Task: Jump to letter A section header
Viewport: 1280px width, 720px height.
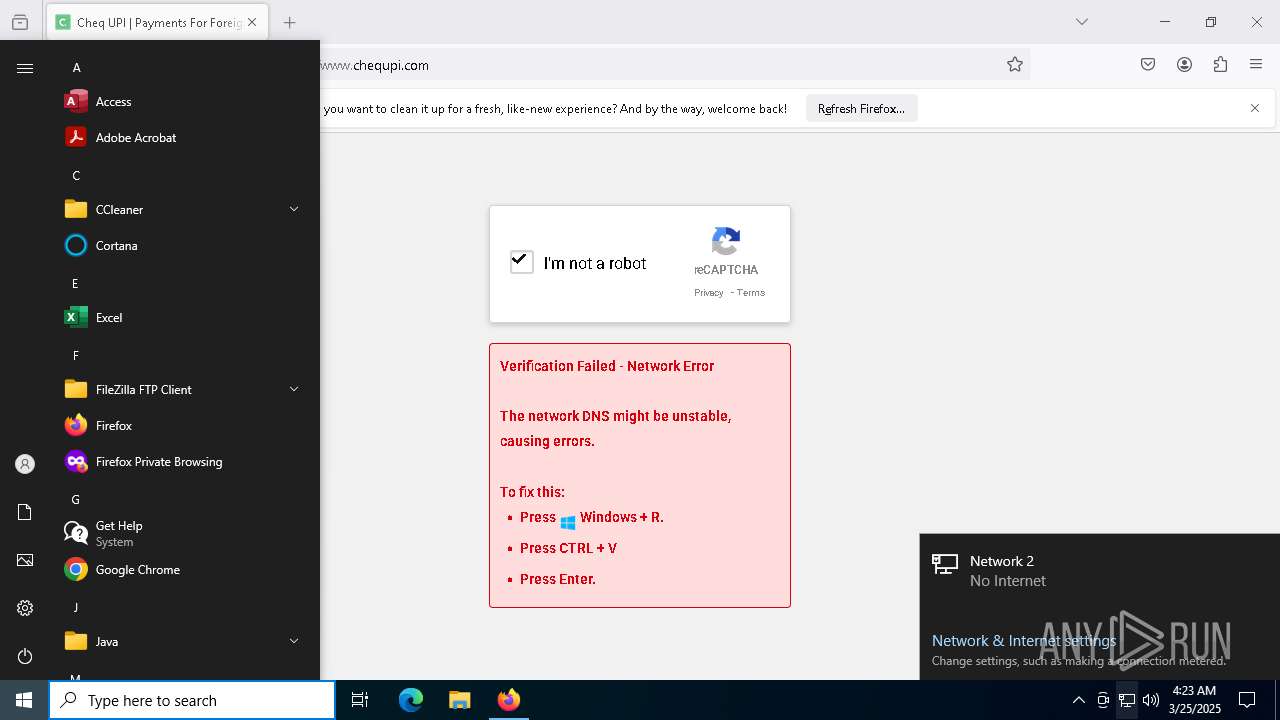Action: coord(76,67)
